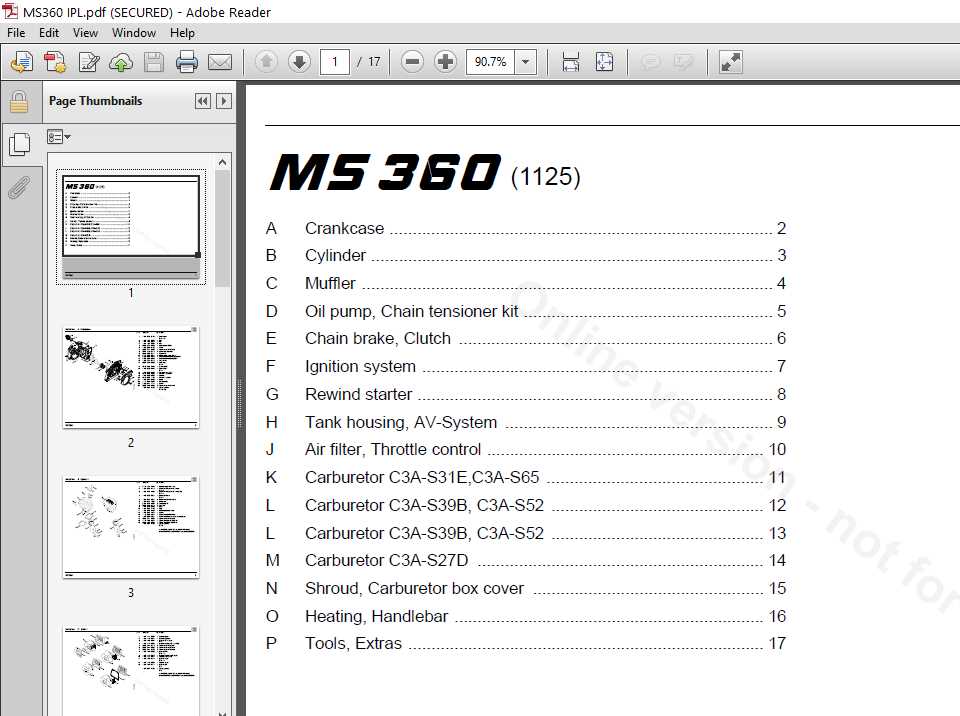Click the Muffler contents entry
Image resolution: width=960 pixels, height=716 pixels.
click(526, 284)
